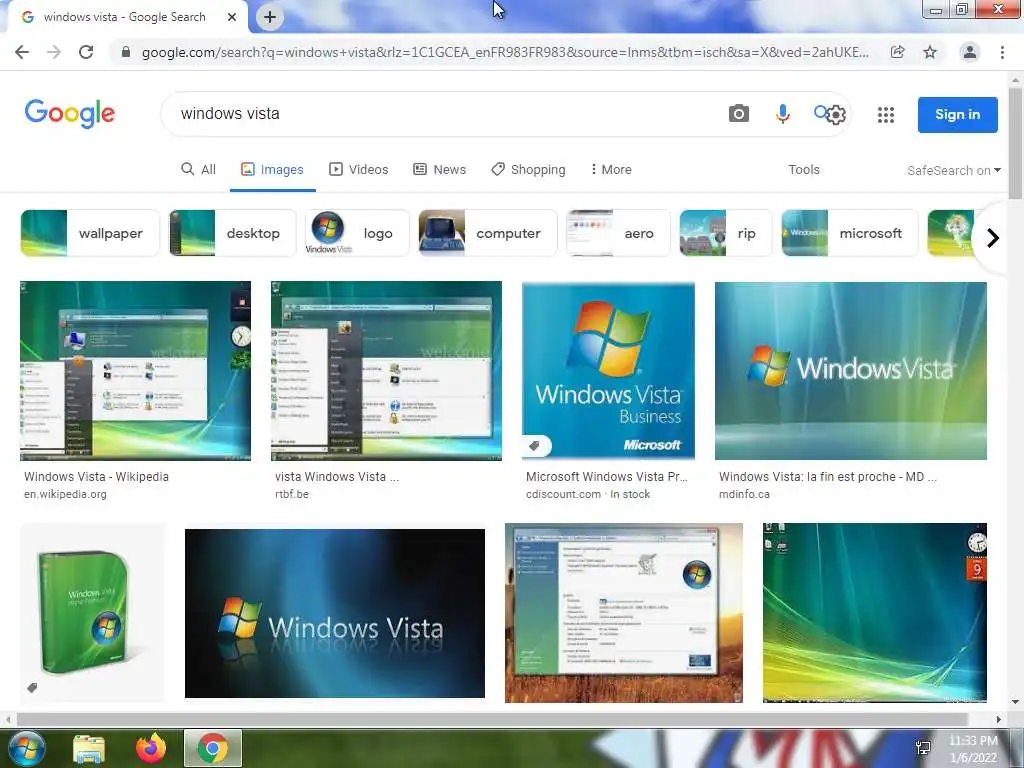
Task: Expand the More search categories menu
Action: pyautogui.click(x=611, y=170)
